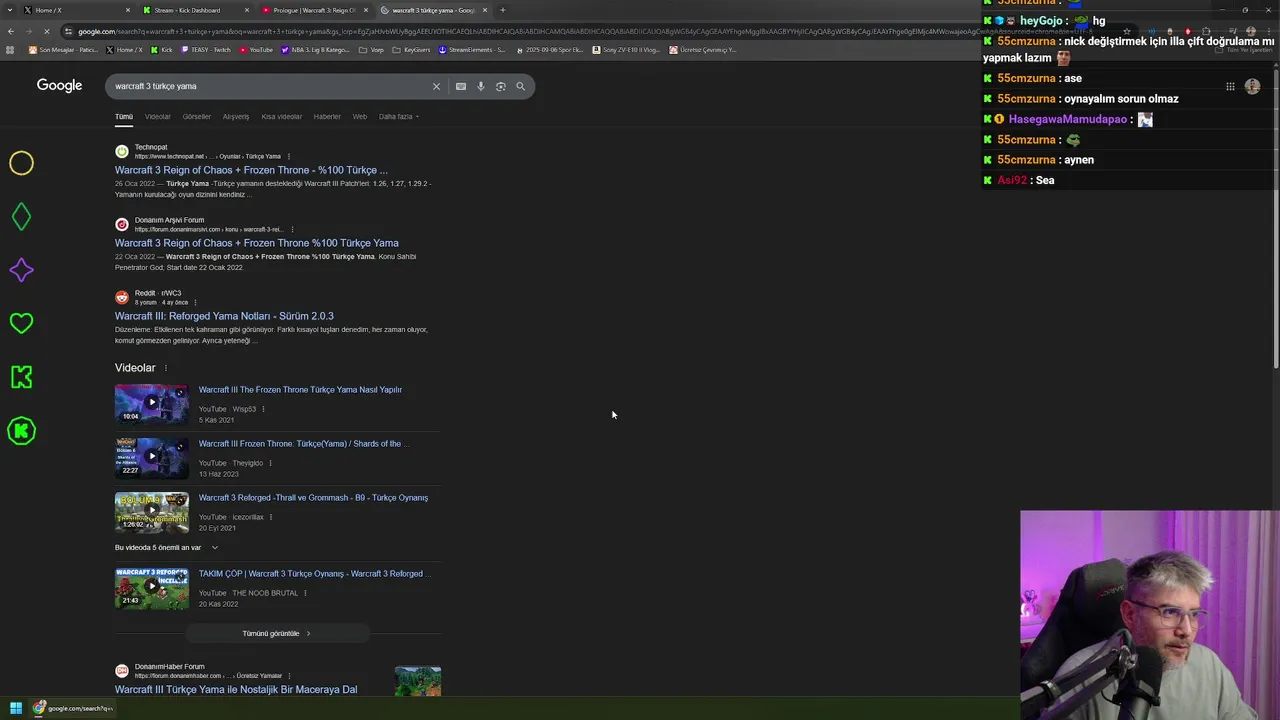The image size is (1280, 720).
Task: Open YouTube bookmark in bookmarks bar
Action: tap(255, 49)
